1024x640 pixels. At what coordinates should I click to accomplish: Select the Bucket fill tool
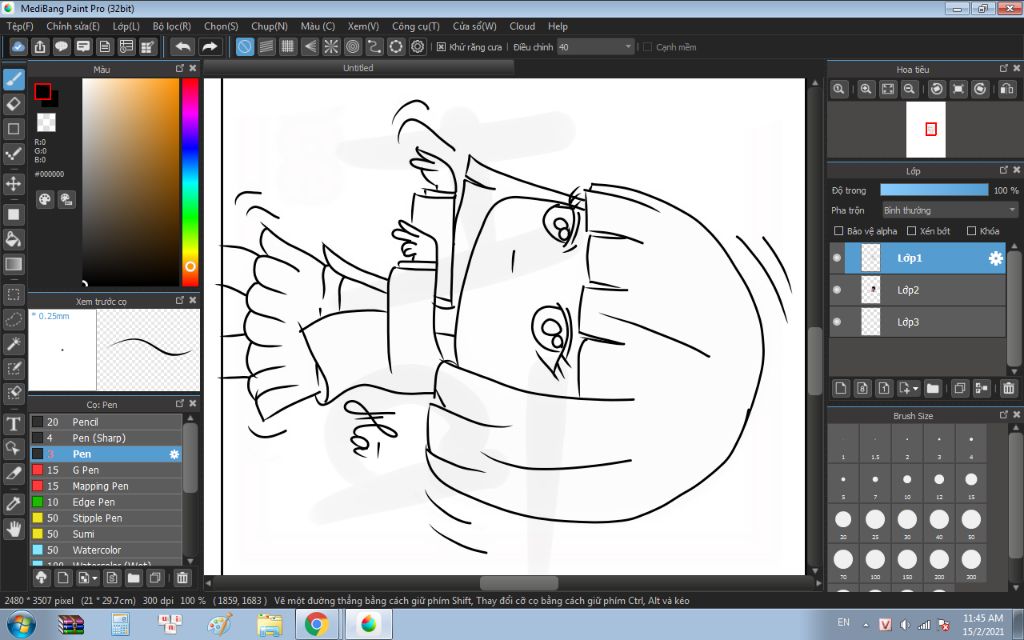pos(14,239)
